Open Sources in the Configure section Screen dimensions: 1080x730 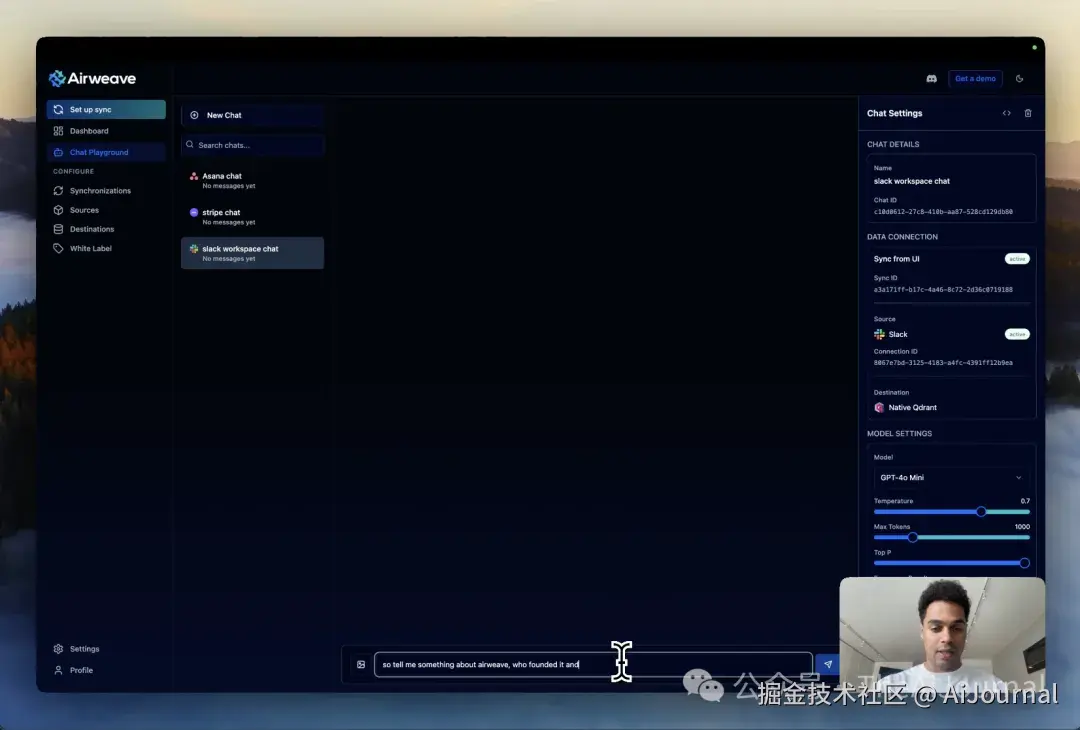click(84, 210)
